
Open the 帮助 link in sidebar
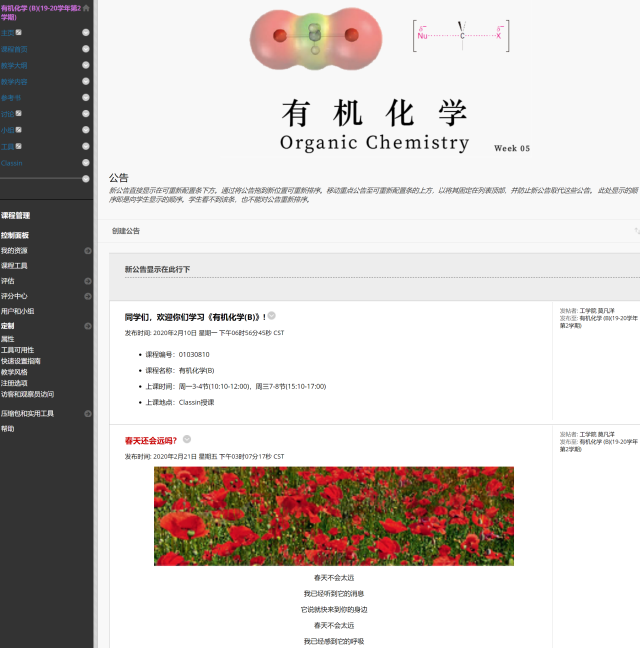pyautogui.click(x=8, y=428)
